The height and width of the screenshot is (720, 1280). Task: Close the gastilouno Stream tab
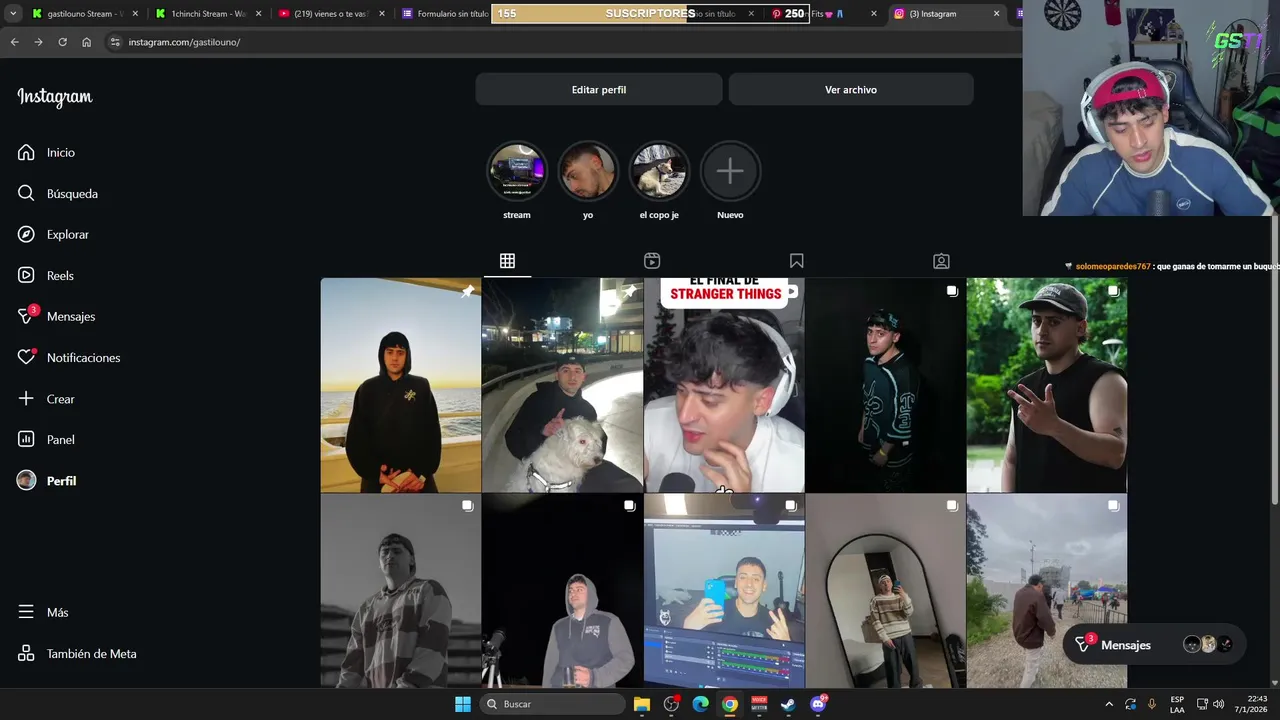tap(135, 14)
